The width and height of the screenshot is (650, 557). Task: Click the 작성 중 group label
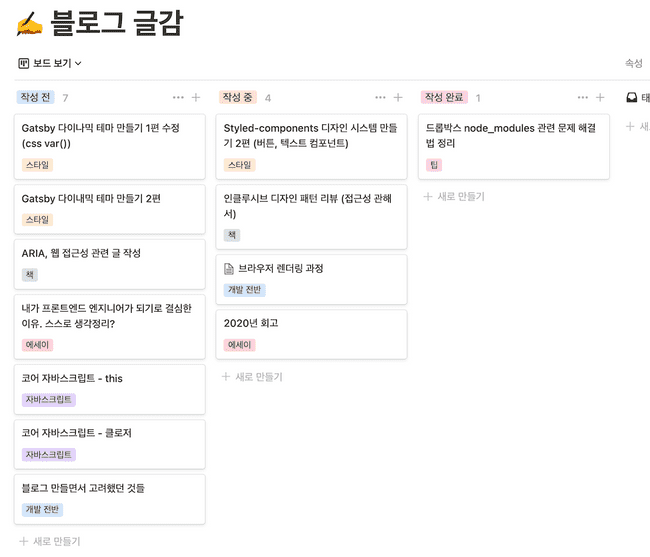[238, 97]
